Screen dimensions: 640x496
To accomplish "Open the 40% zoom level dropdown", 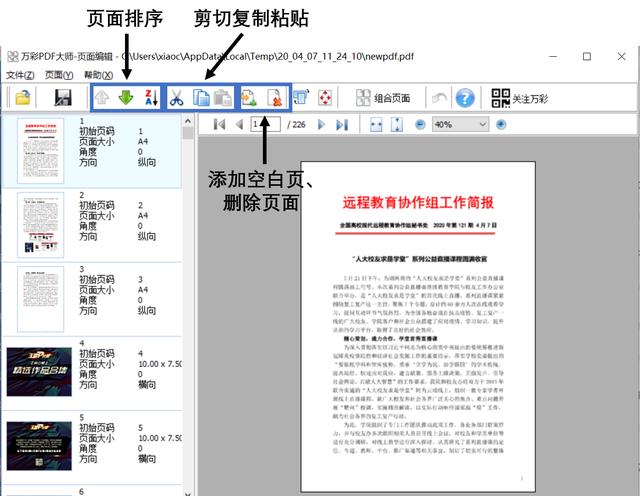I will click(x=460, y=125).
